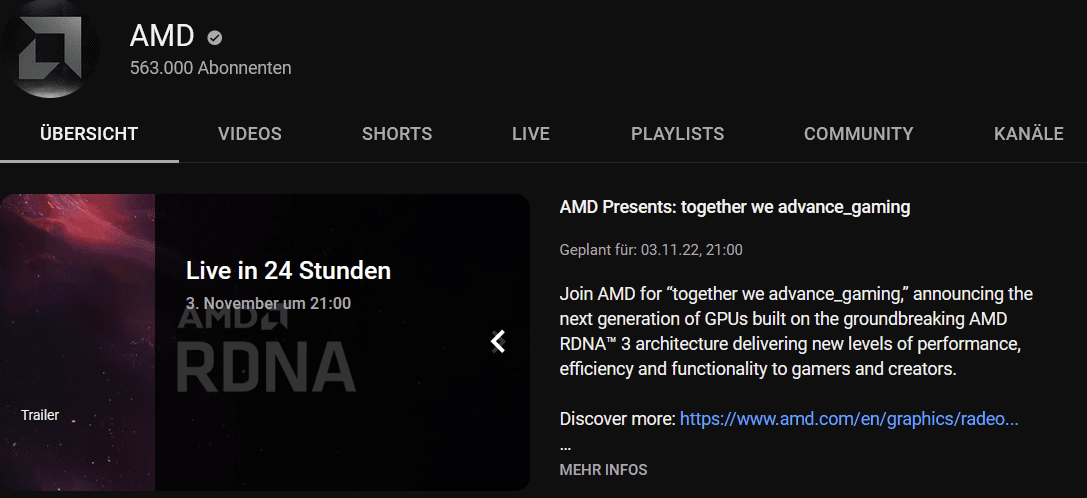This screenshot has width=1087, height=498.
Task: Click the "Live in 24 Stunden" heading
Action: (x=288, y=271)
